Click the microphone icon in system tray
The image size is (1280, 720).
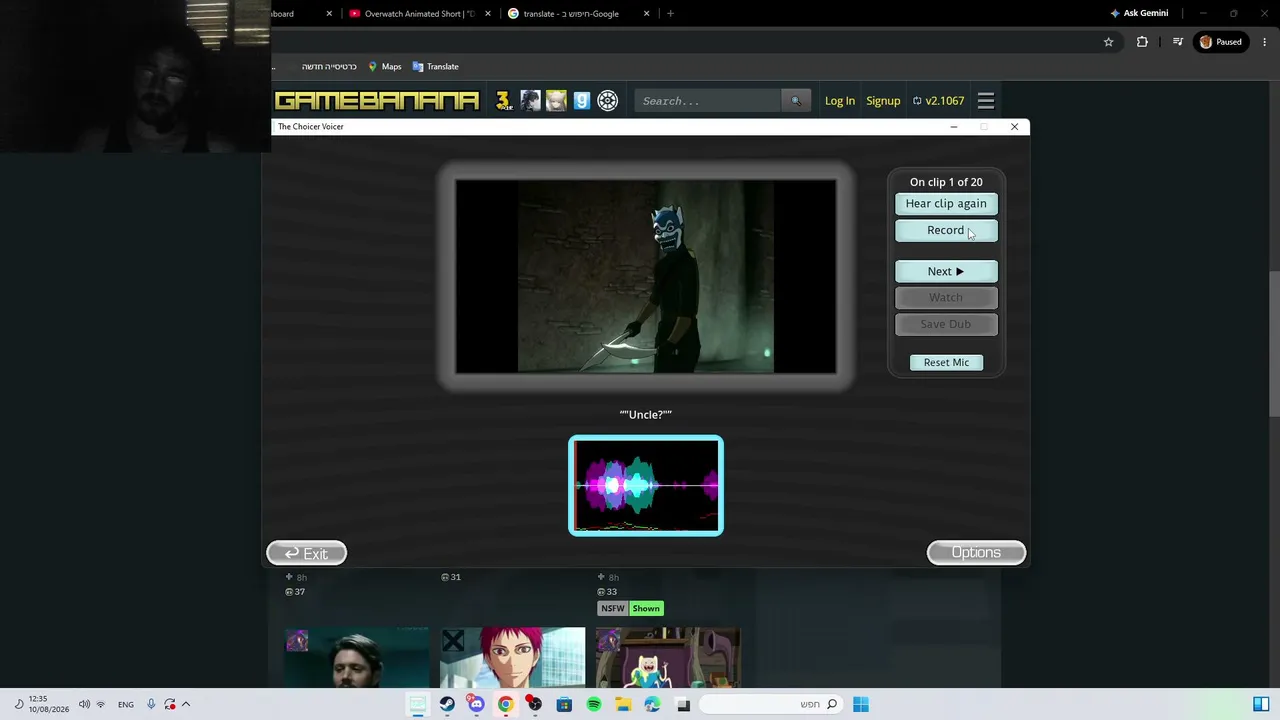click(x=151, y=705)
